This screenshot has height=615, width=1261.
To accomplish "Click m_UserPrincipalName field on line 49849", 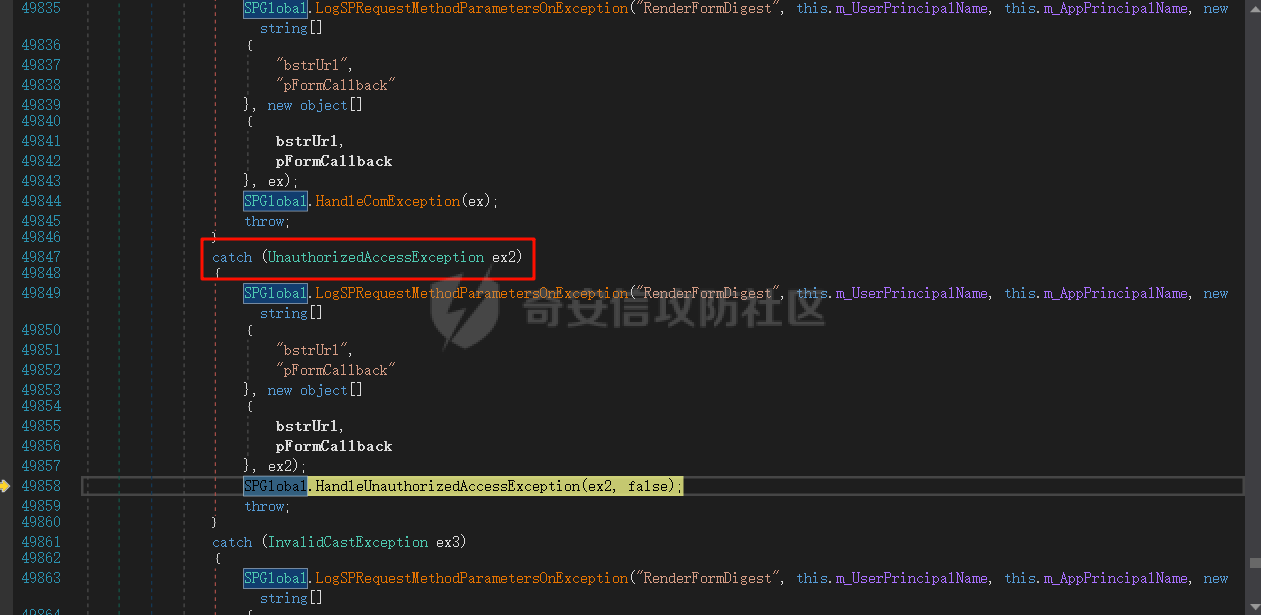I will tap(912, 293).
